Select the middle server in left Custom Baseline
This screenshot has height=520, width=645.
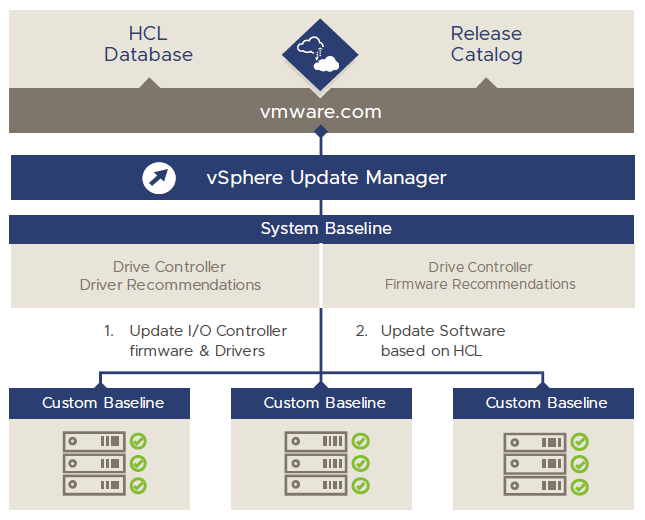94,464
